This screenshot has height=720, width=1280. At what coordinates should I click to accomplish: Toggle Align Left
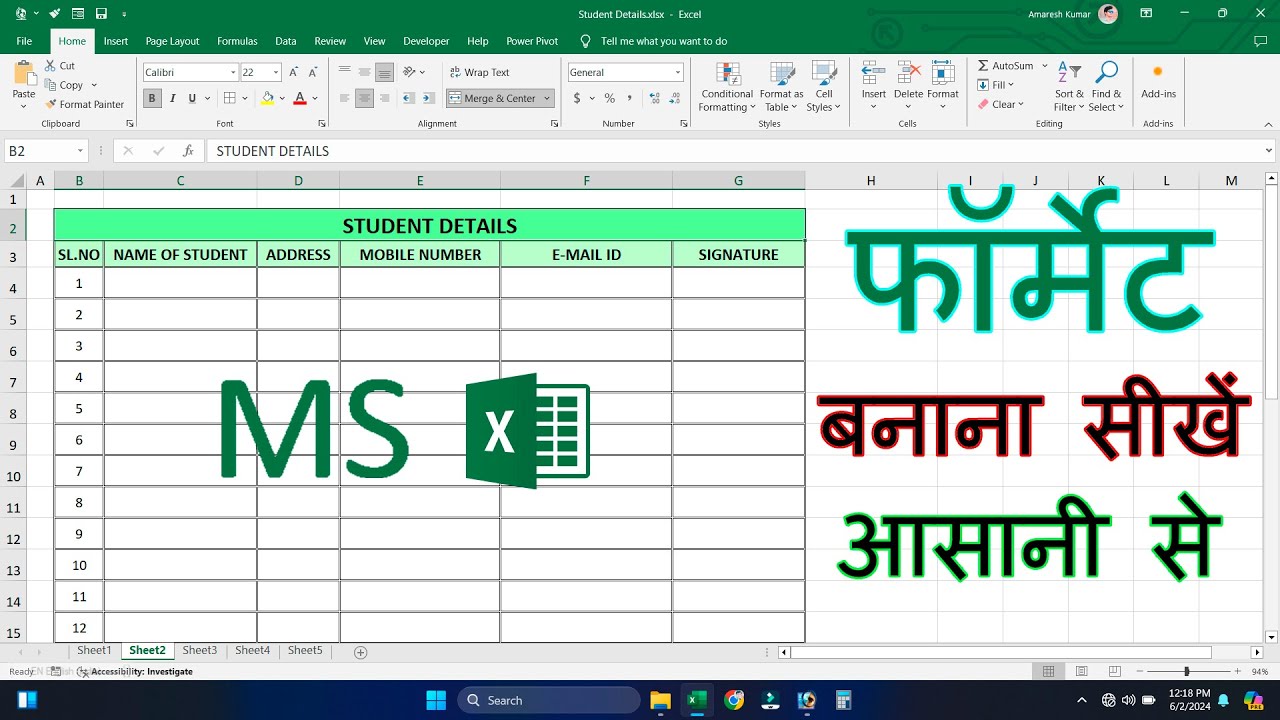345,98
